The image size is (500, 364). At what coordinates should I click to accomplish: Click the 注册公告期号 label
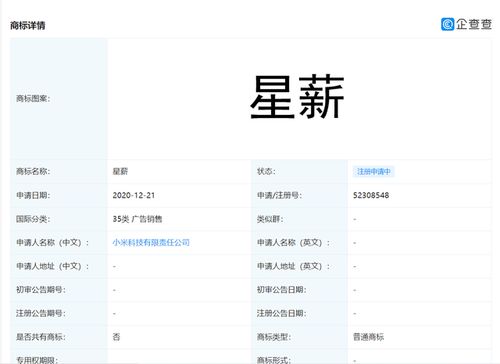point(41,313)
